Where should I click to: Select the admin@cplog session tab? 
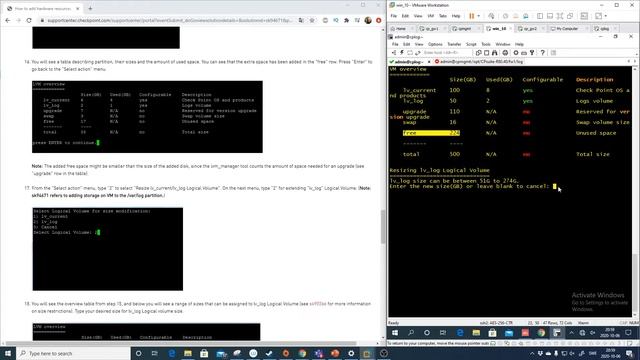point(409,62)
